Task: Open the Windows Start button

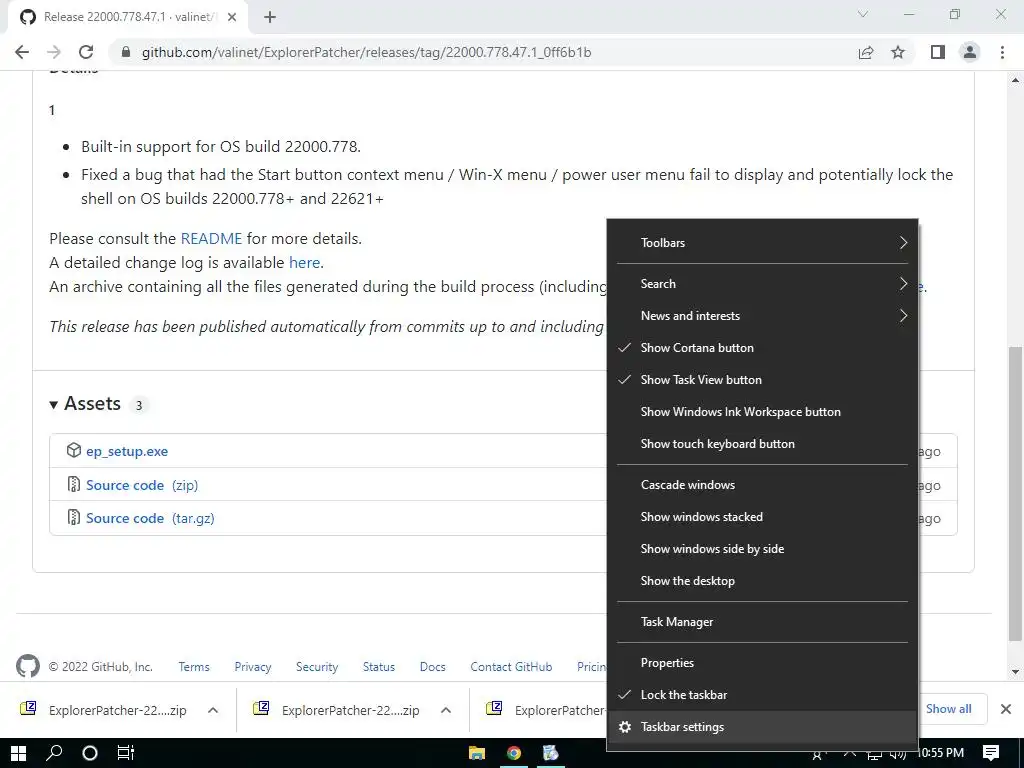Action: click(18, 753)
